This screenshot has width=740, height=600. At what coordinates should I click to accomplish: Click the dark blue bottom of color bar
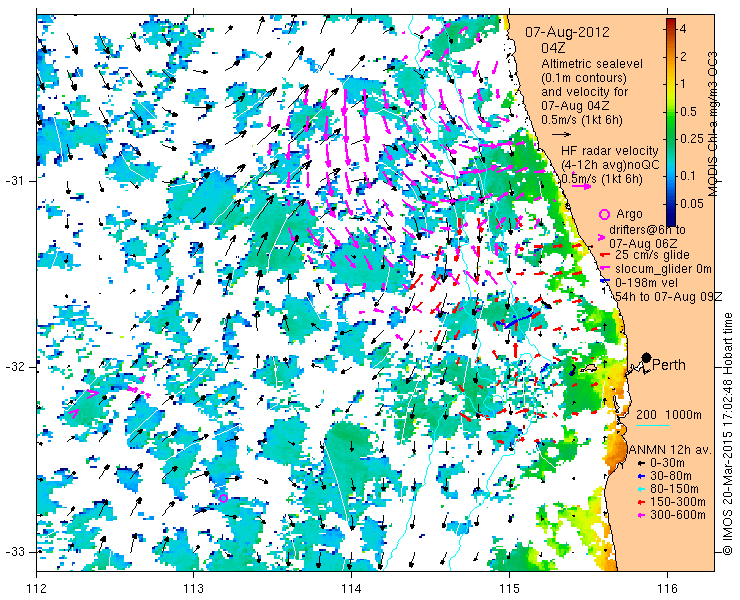[671, 220]
